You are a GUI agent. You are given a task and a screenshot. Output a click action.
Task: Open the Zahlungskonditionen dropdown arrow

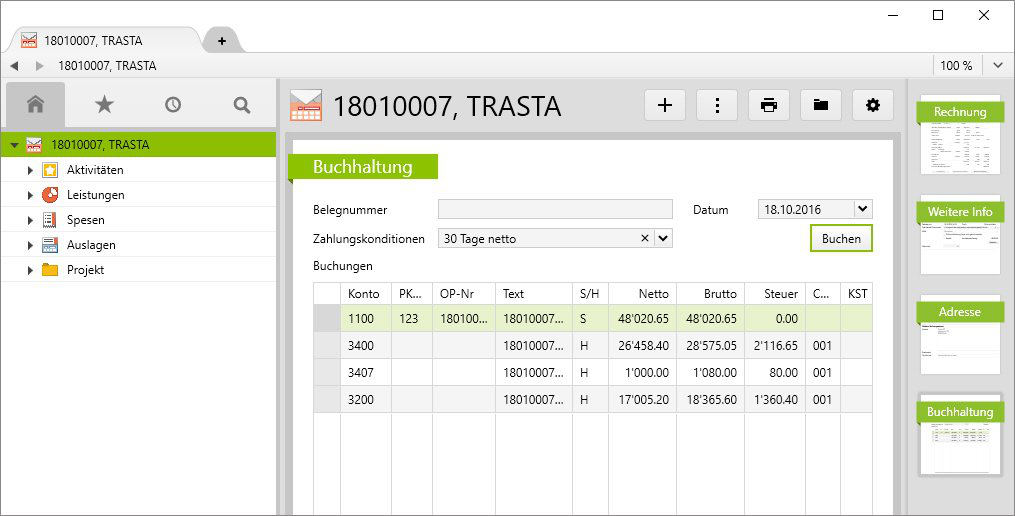click(x=664, y=238)
